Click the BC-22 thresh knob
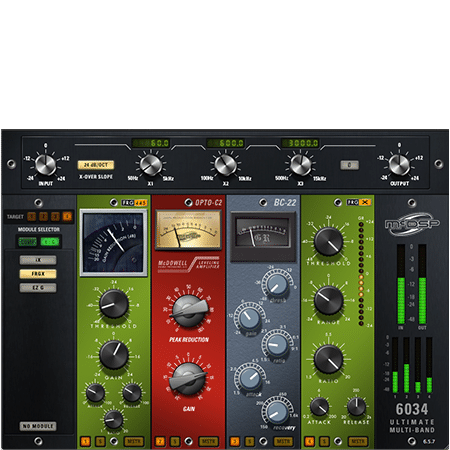This screenshot has height=450, width=450. point(277,284)
